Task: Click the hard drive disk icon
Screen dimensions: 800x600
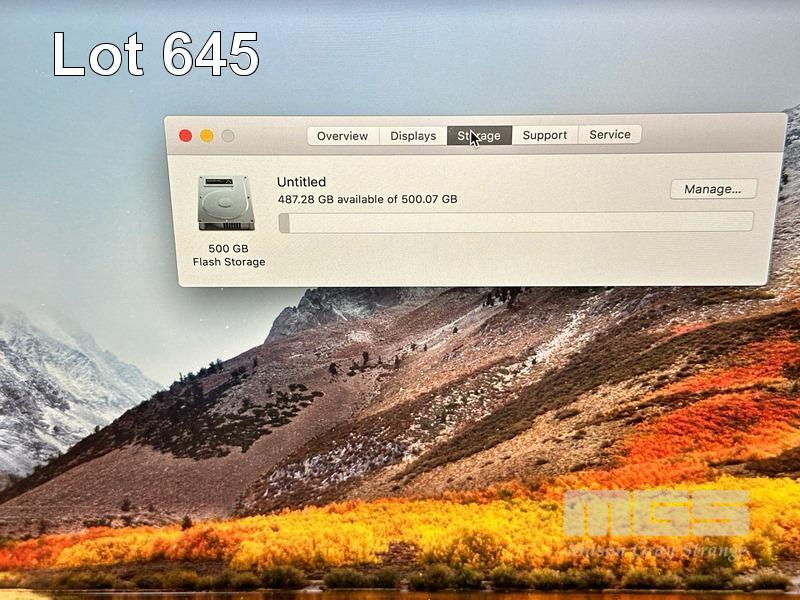Action: (x=226, y=203)
